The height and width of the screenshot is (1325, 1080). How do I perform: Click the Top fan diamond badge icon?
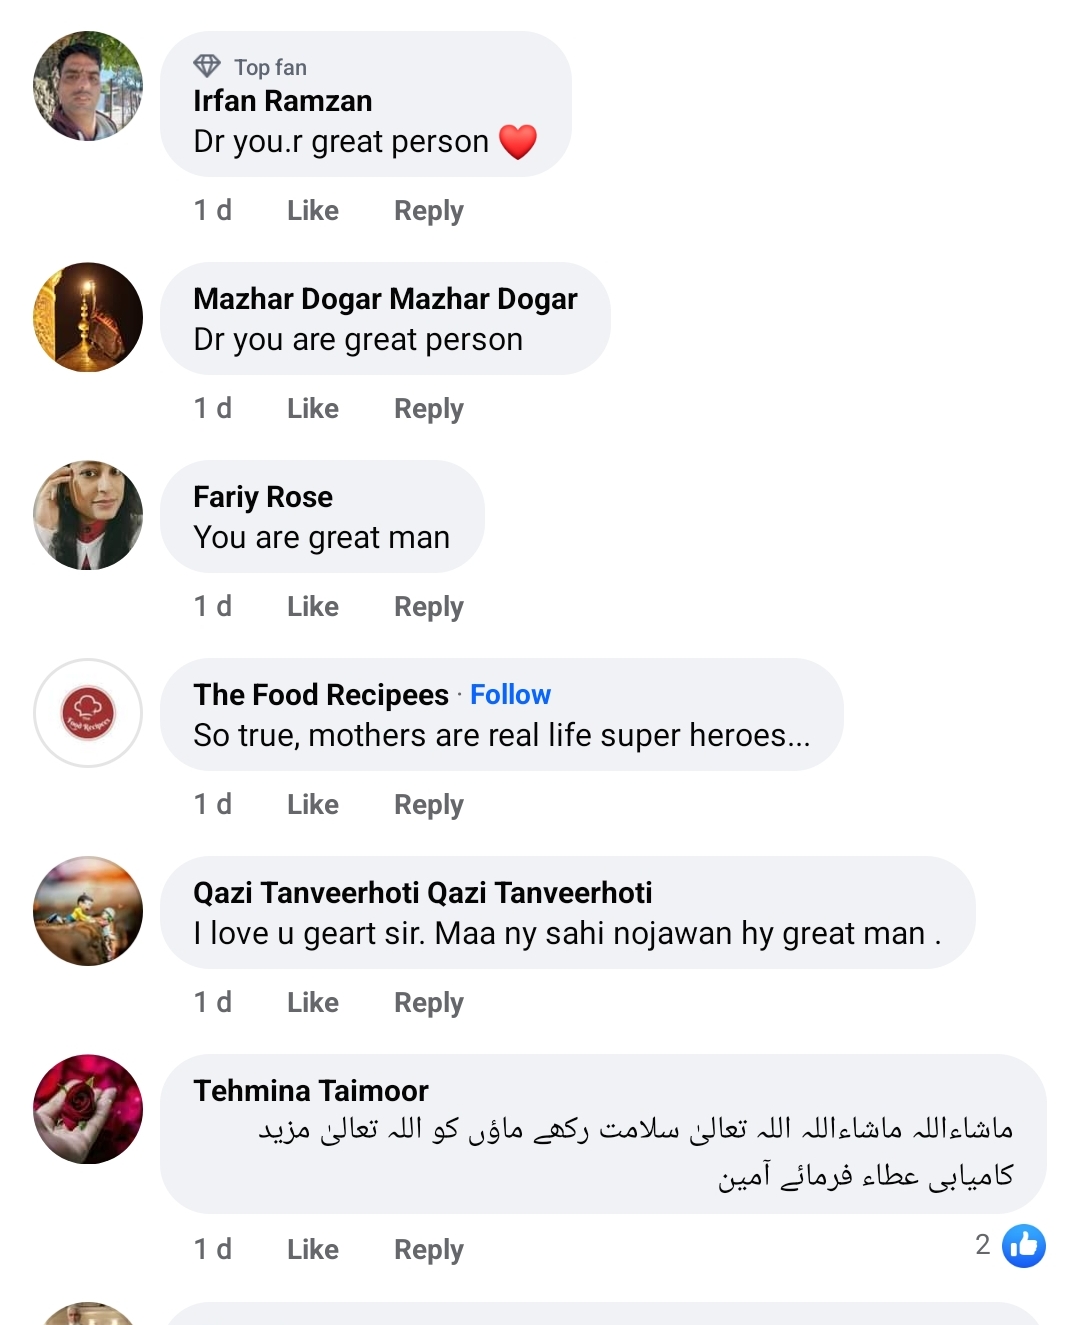(207, 66)
